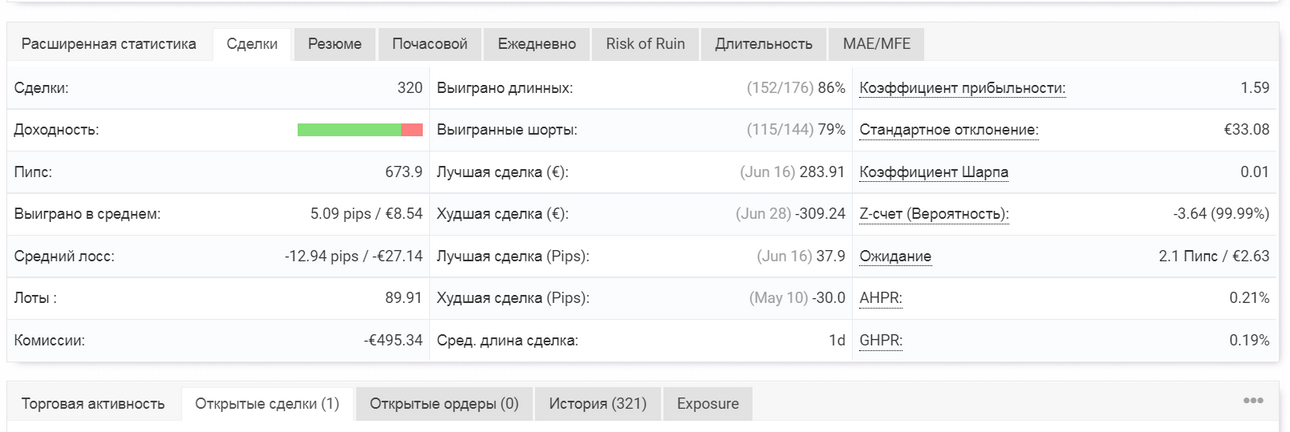Open the Резюме tab
The width and height of the screenshot is (1290, 432).
click(335, 44)
